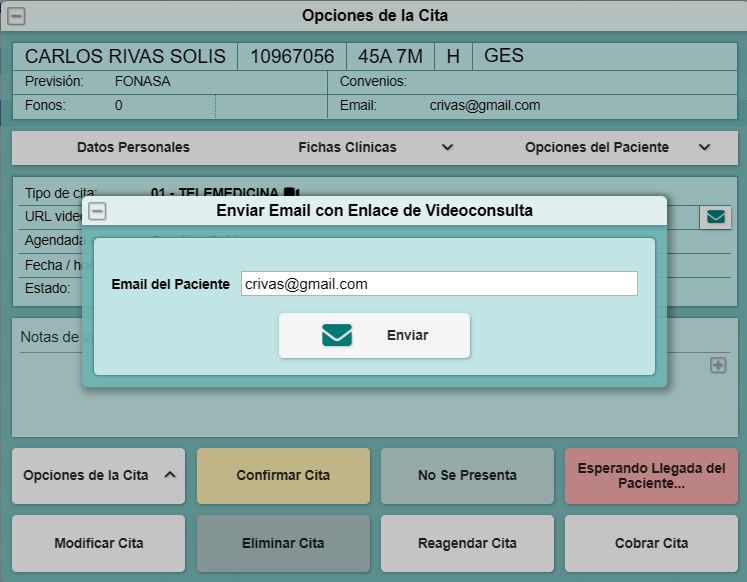Image resolution: width=747 pixels, height=582 pixels.
Task: Click the Enviar button with envelope
Action: pos(374,335)
